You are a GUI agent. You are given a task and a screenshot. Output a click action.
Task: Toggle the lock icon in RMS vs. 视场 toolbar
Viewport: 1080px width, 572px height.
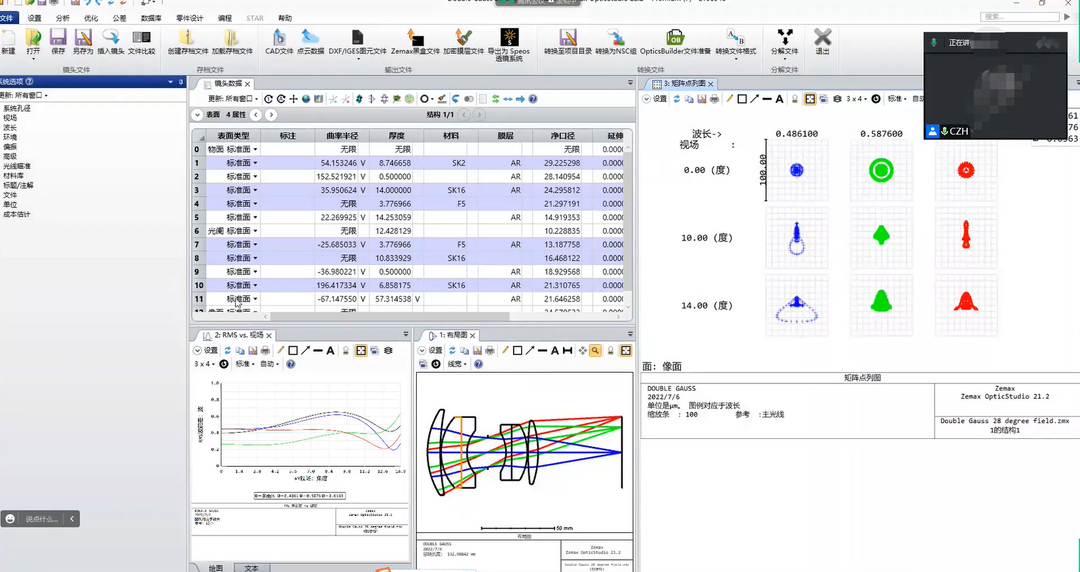[x=346, y=351]
